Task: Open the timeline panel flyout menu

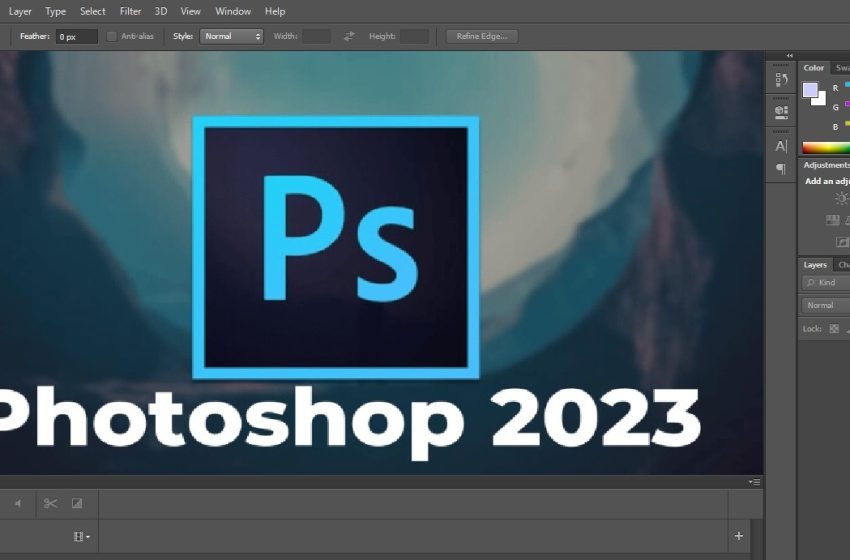Action: pos(754,482)
